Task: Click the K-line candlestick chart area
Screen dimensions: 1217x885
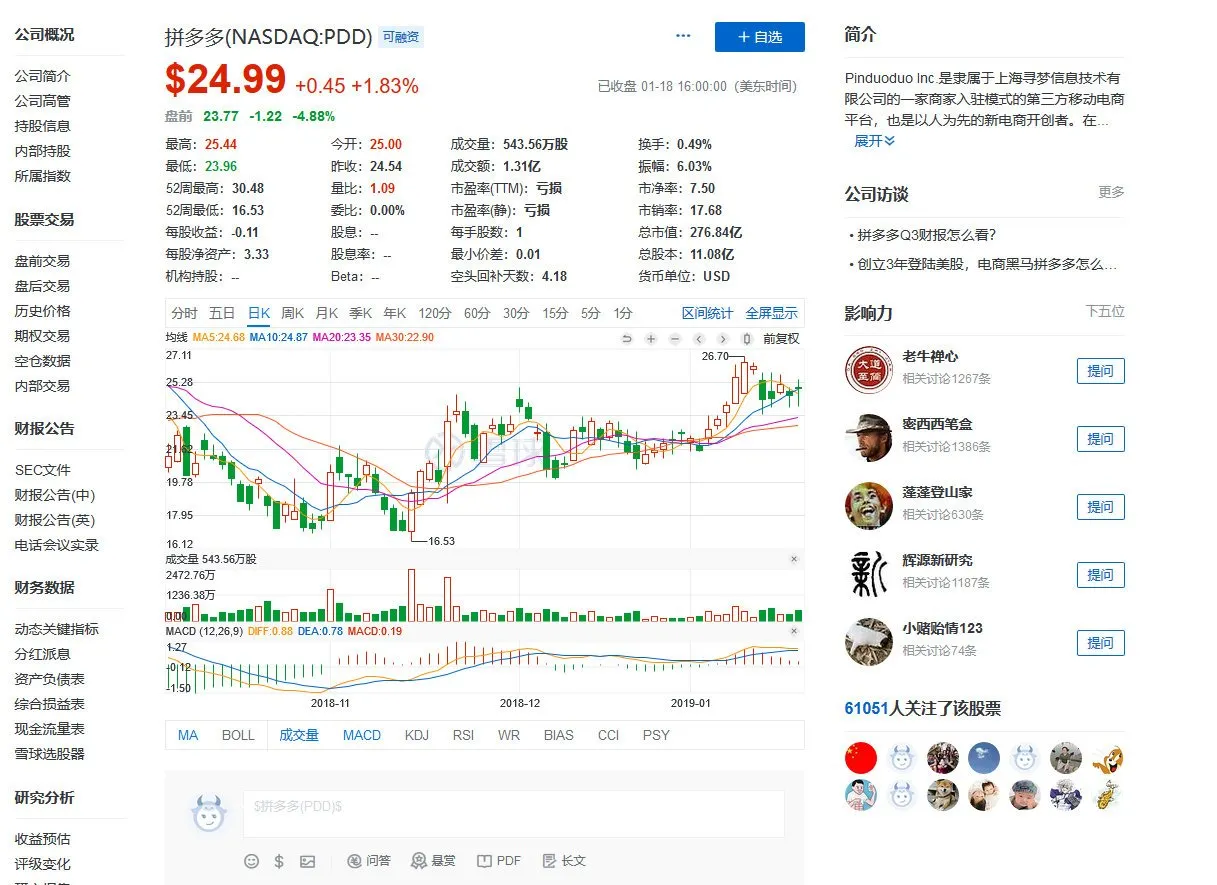Action: click(484, 448)
